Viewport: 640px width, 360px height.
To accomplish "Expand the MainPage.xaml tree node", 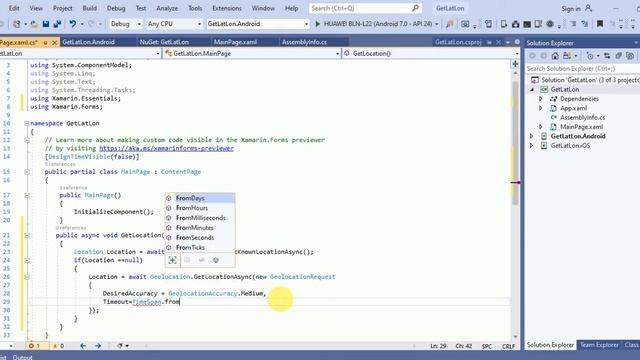I will 540,127.
